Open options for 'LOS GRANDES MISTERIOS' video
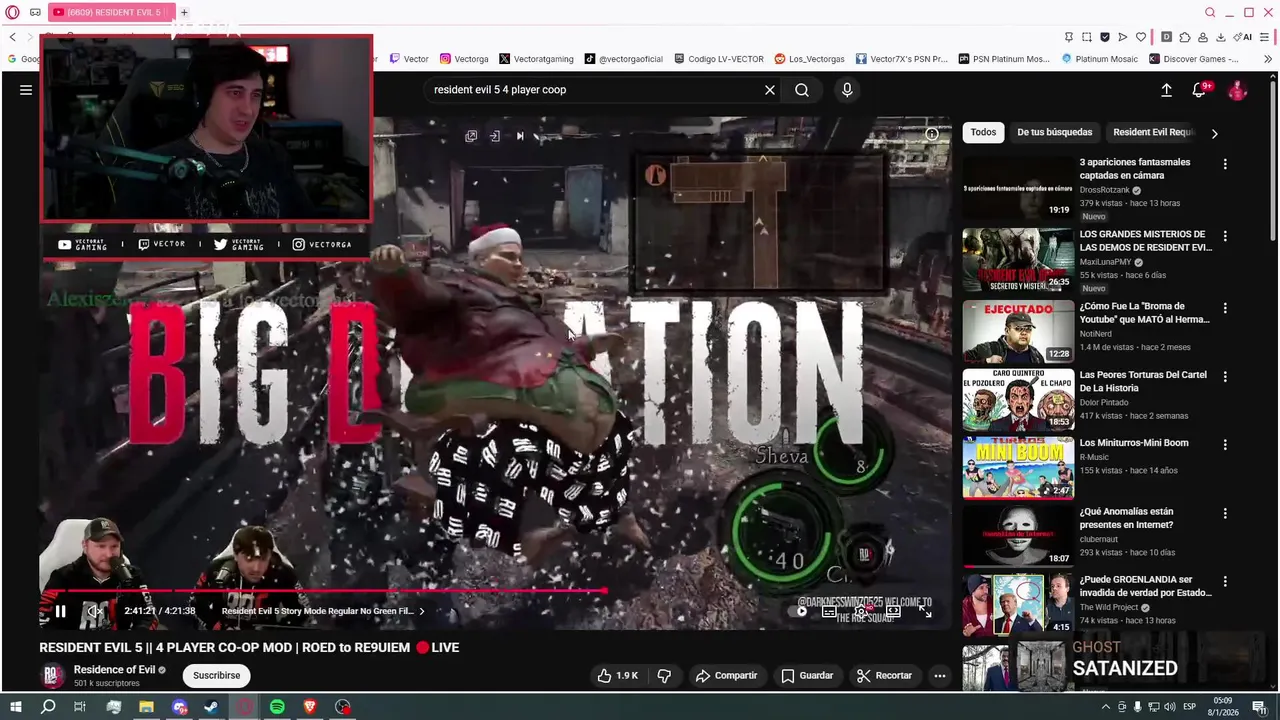This screenshot has width=1280, height=720. (x=1225, y=236)
